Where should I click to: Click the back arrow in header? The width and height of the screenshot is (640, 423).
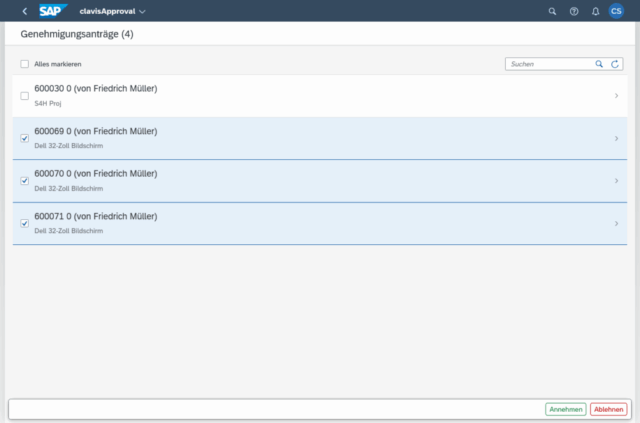(24, 11)
